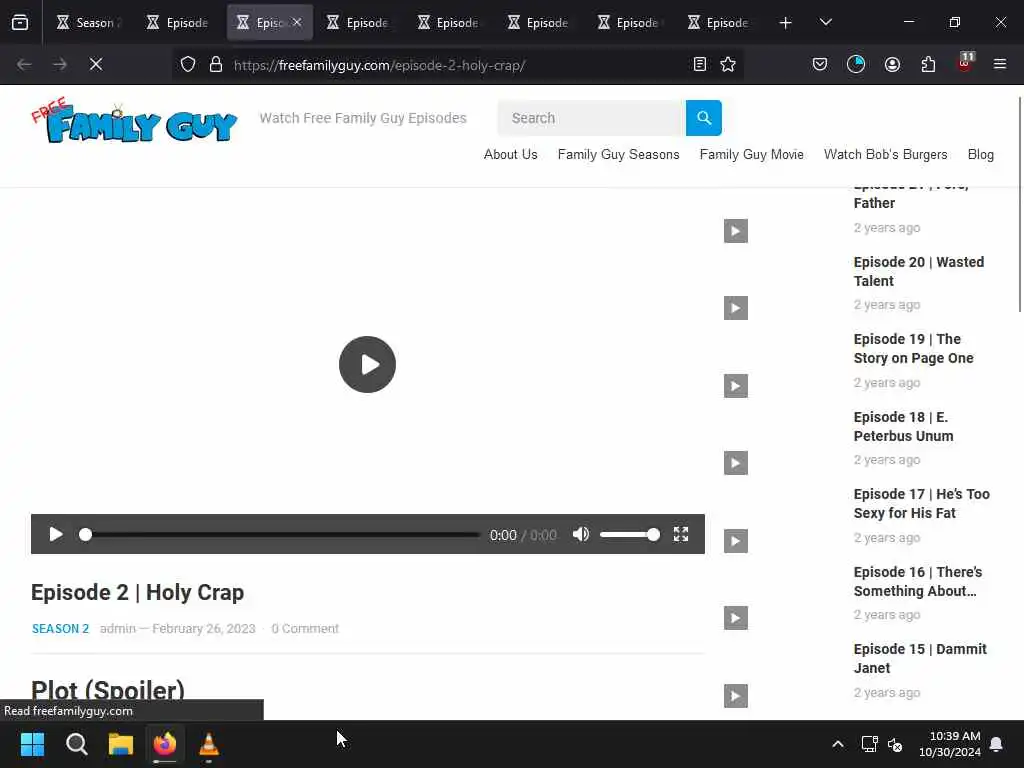Open the About Us menu item

[511, 155]
